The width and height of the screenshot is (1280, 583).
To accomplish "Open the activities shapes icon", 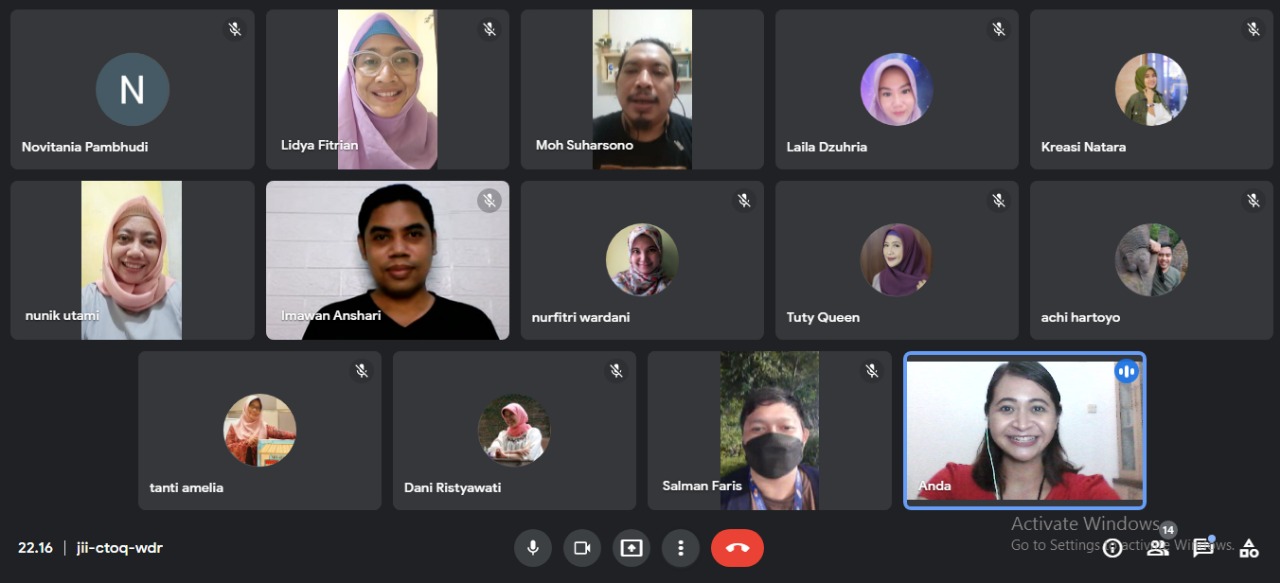I will click(x=1248, y=548).
